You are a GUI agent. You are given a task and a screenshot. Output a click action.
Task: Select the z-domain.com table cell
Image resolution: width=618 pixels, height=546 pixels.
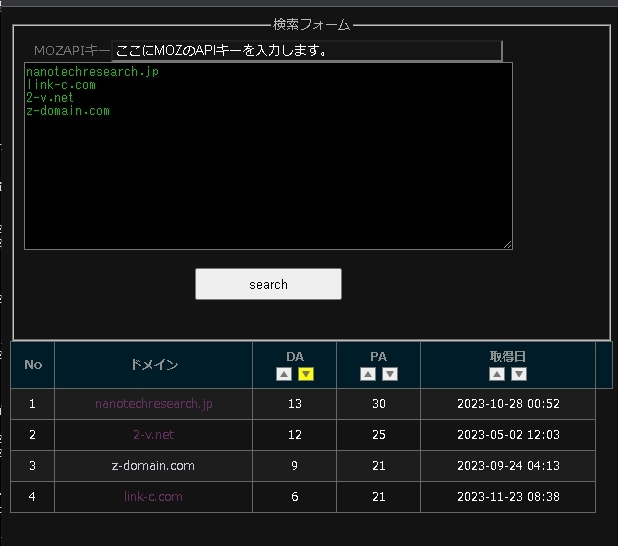coord(153,466)
